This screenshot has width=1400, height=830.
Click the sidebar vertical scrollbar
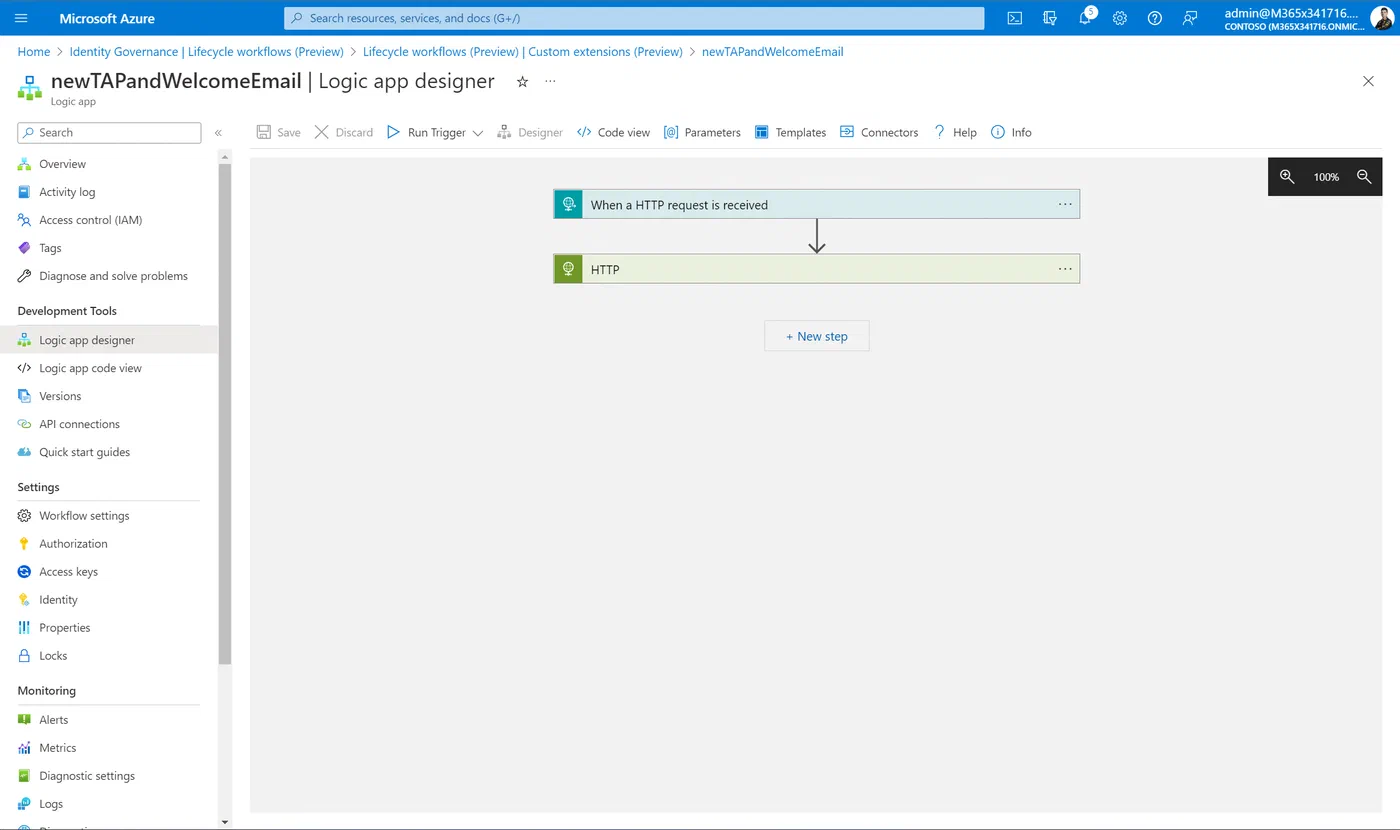pyautogui.click(x=225, y=413)
